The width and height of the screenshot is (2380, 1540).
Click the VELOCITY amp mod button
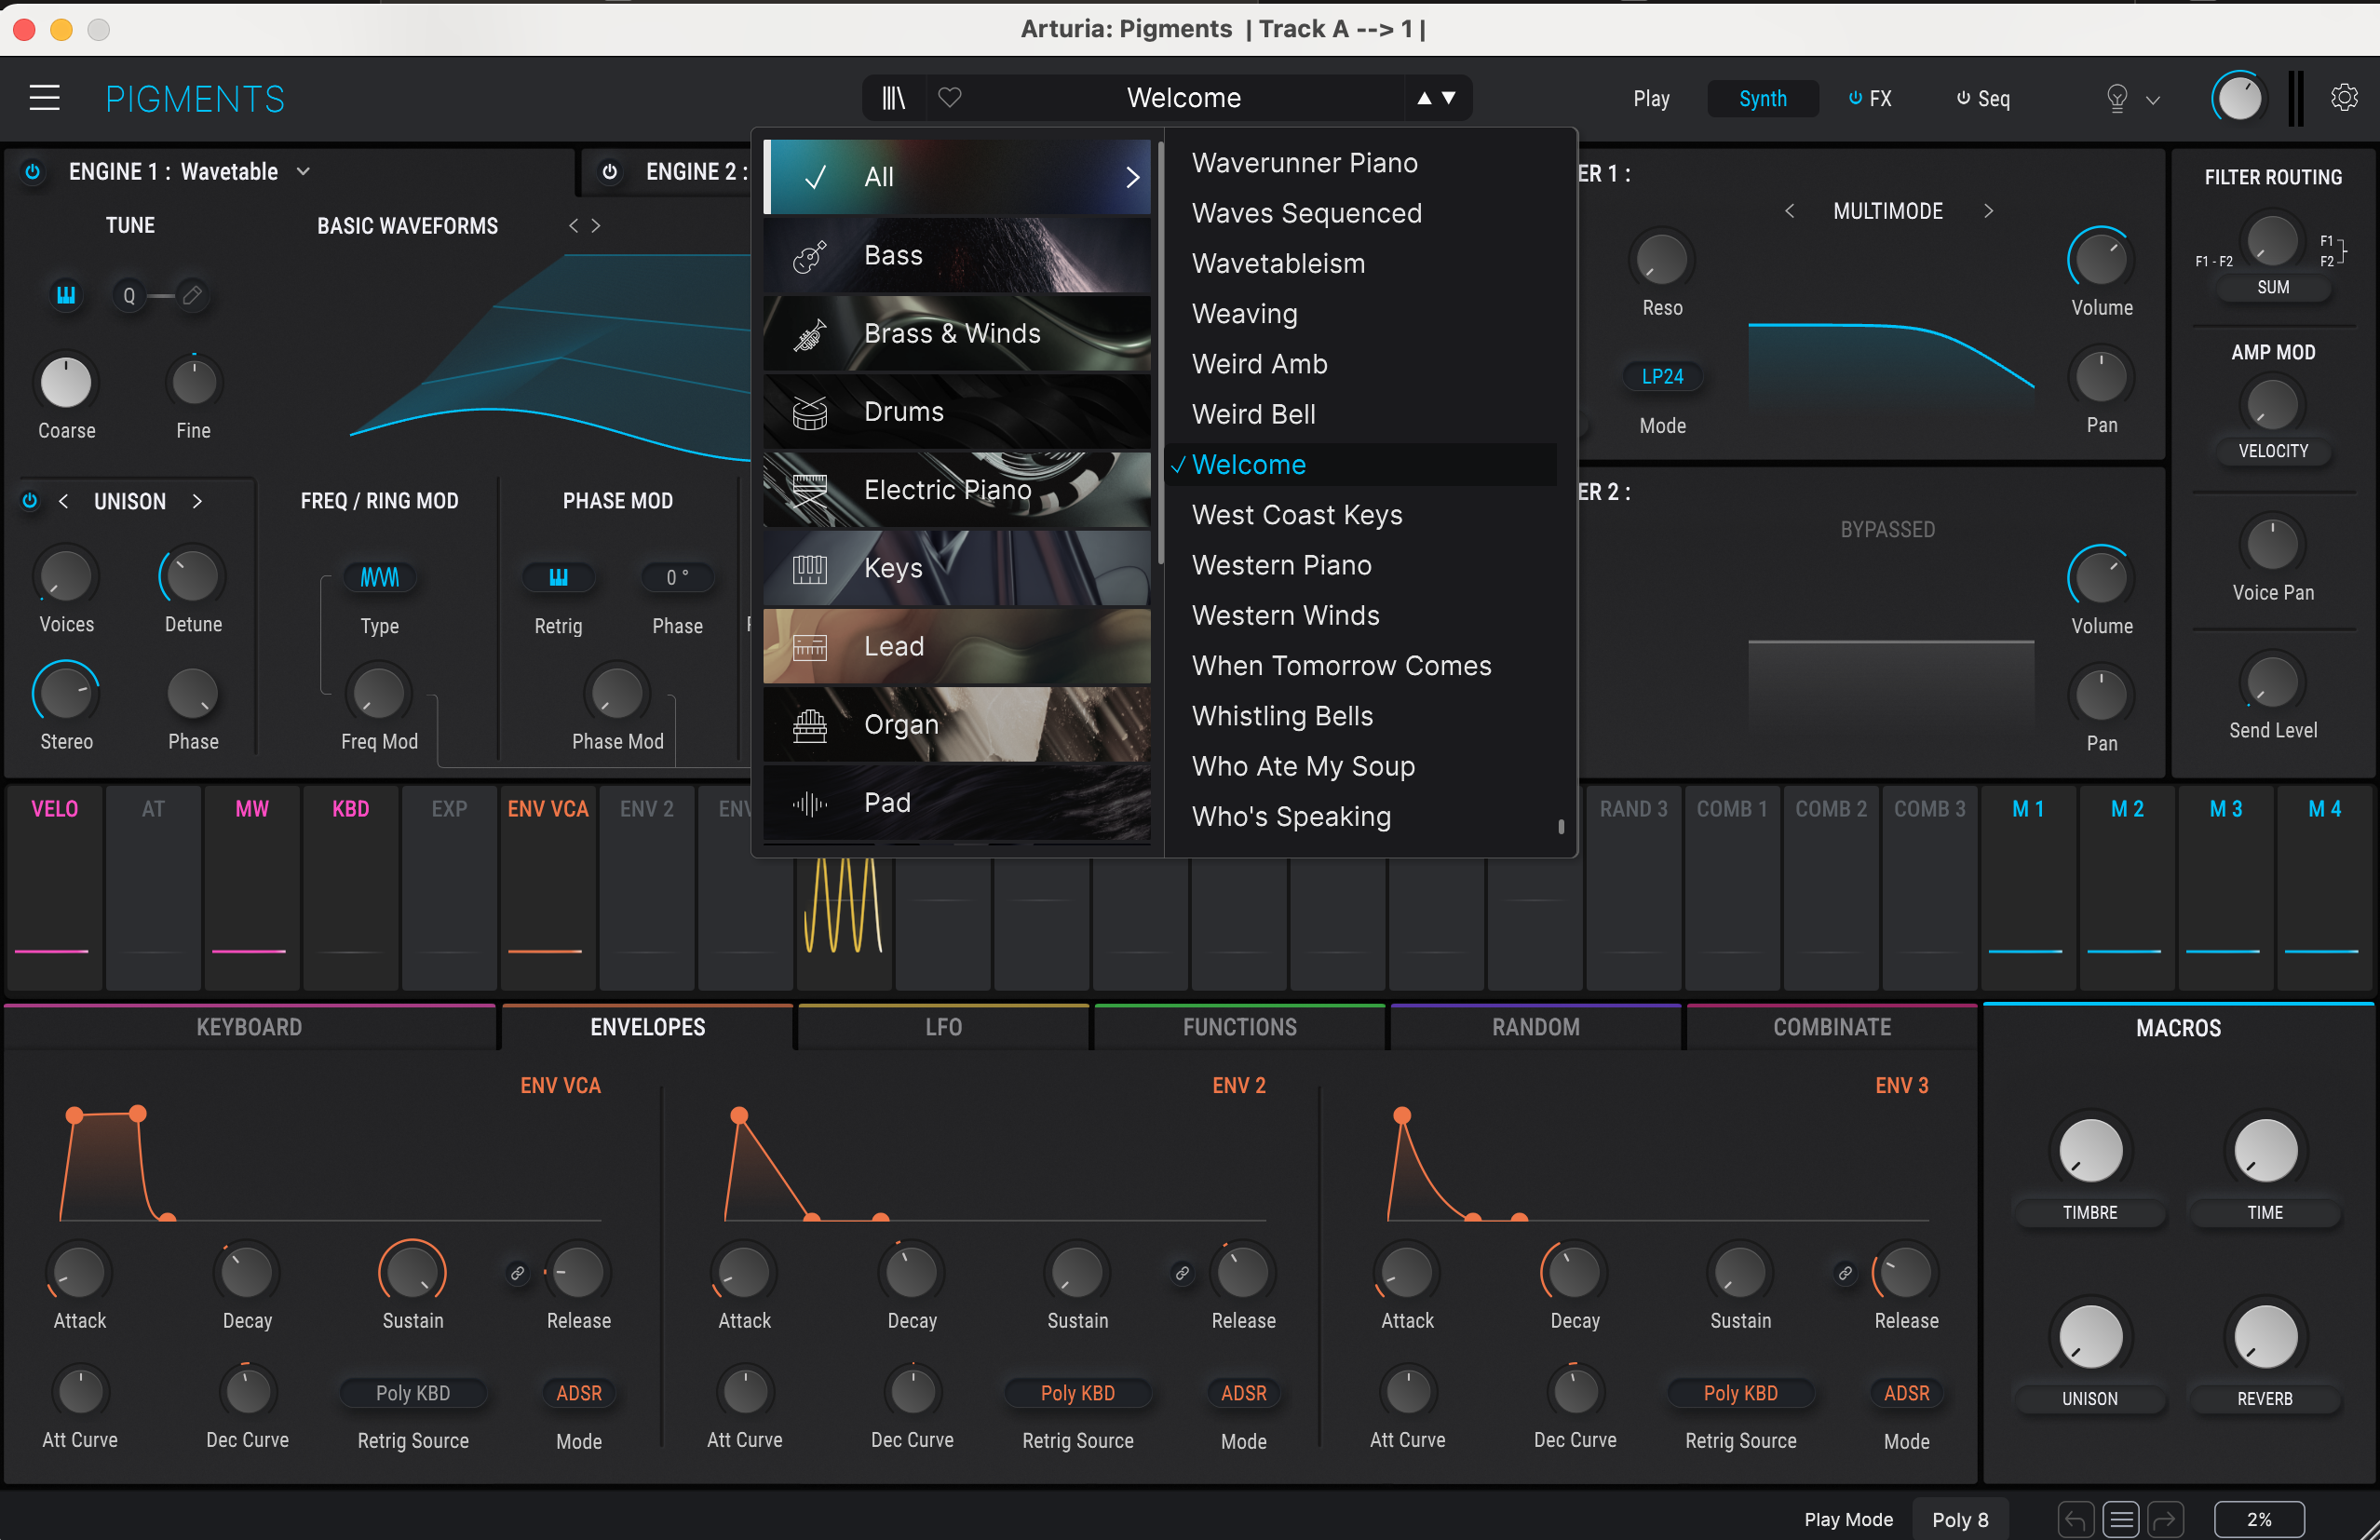[x=2272, y=451]
